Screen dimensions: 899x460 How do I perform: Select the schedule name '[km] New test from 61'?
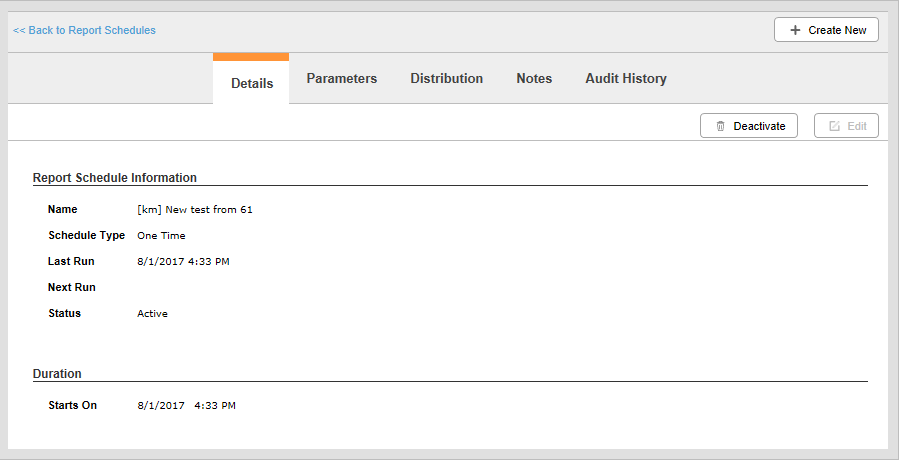[x=195, y=210]
